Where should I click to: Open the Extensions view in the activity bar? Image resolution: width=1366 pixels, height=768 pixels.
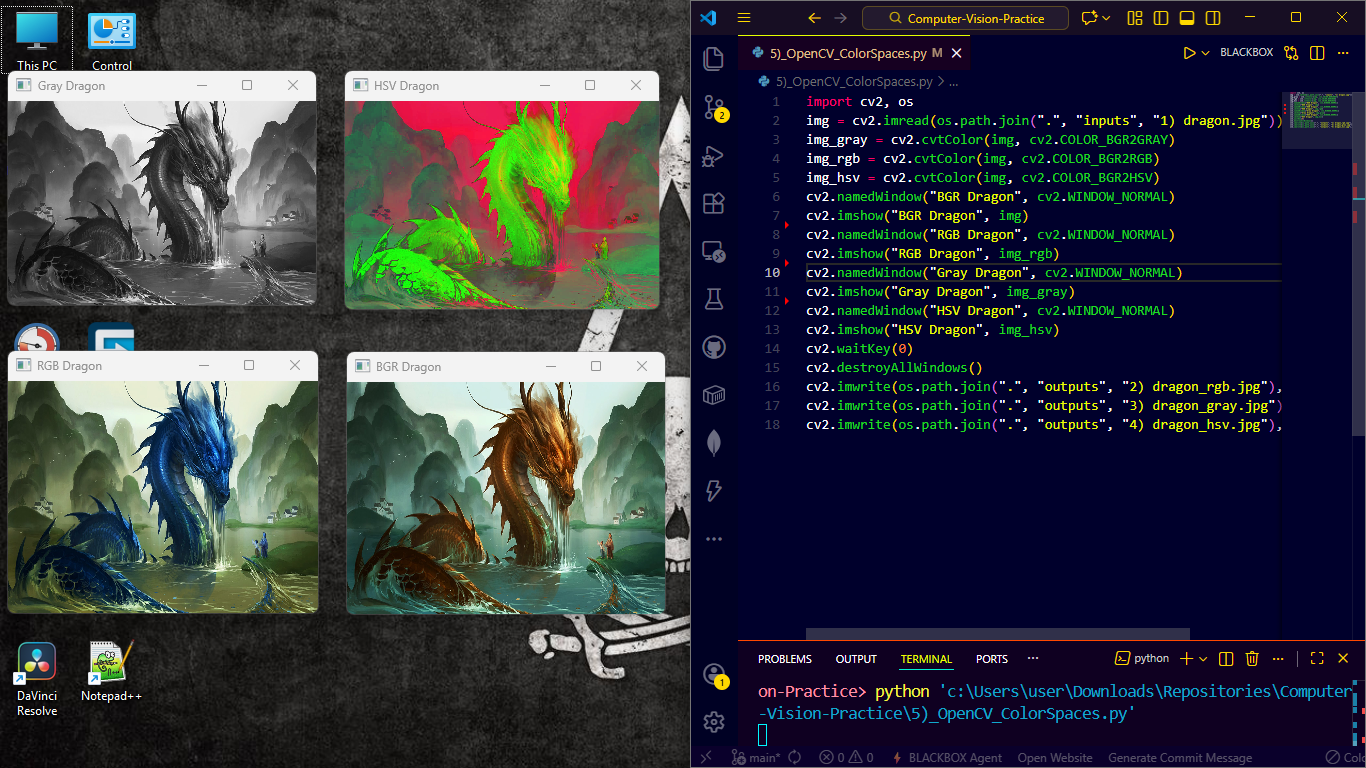click(714, 203)
